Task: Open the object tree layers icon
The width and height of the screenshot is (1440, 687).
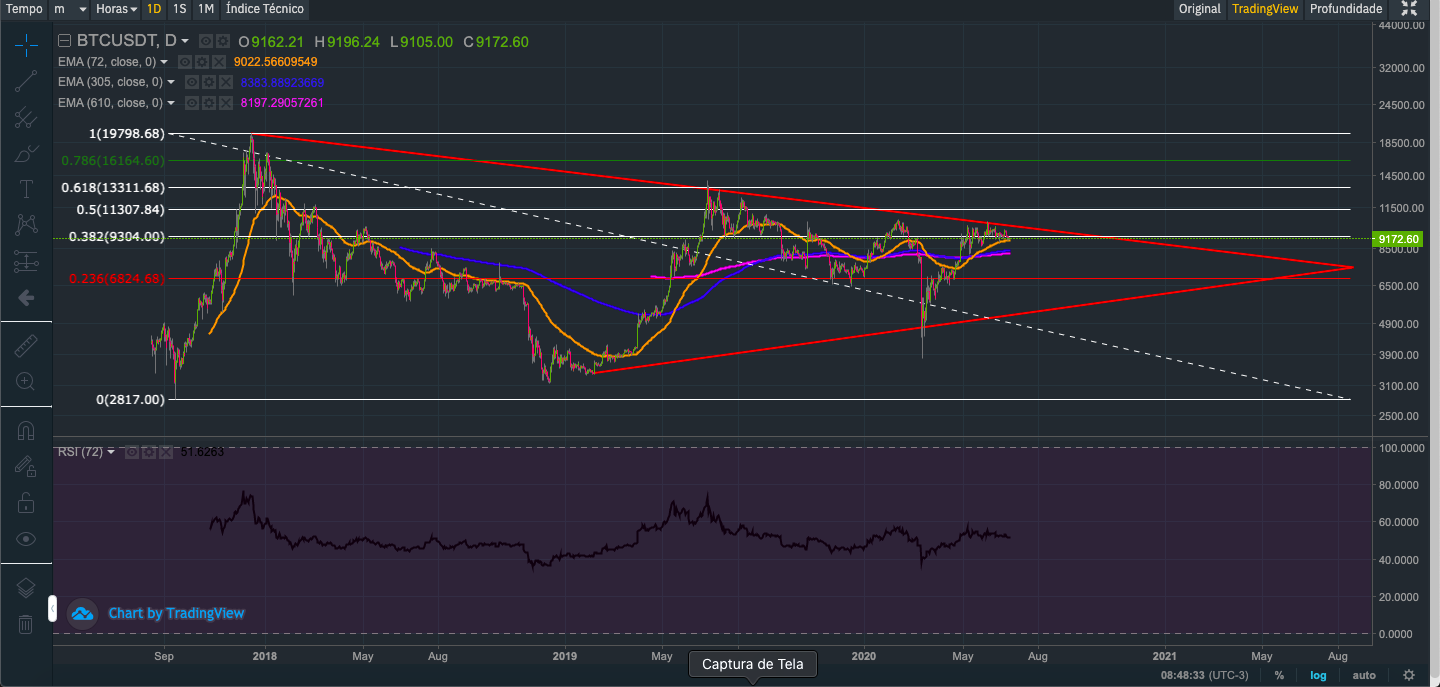Action: [x=26, y=588]
